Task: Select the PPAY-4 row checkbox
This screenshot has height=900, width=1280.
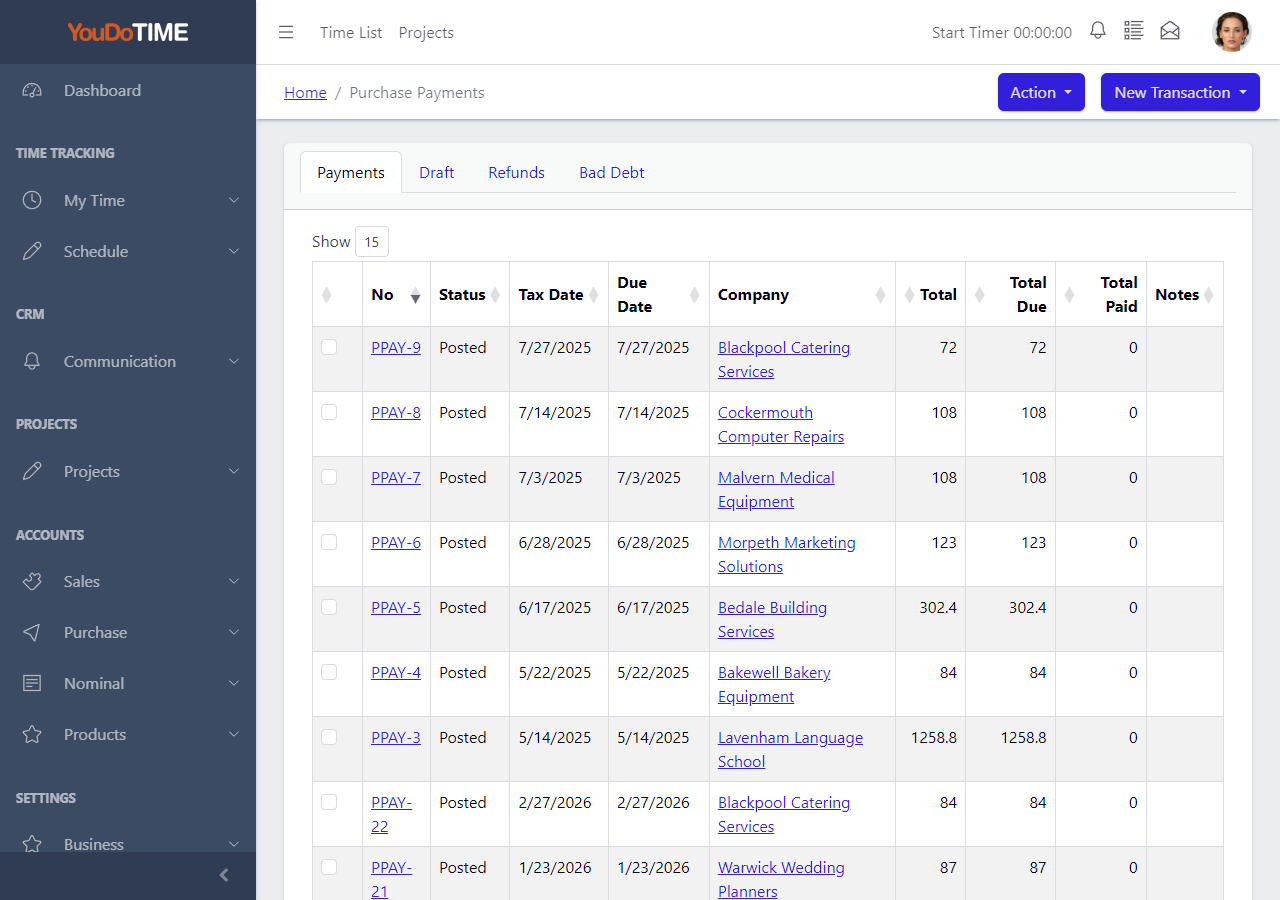Action: coord(329,672)
